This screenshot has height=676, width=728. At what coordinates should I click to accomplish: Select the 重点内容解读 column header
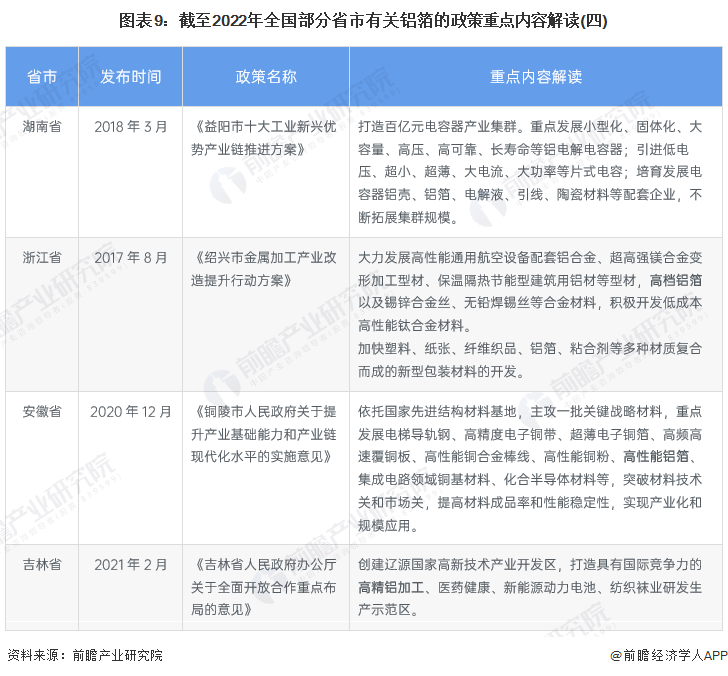coord(536,77)
